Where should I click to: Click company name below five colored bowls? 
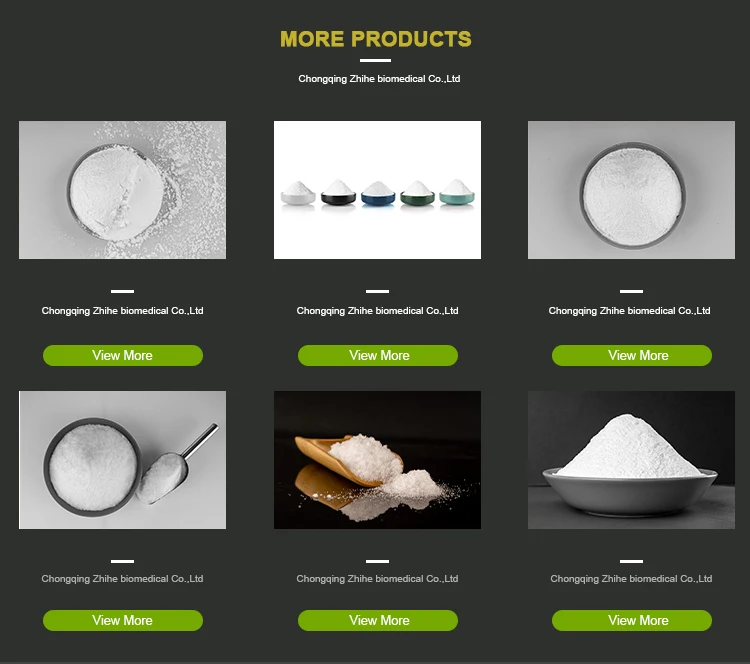click(x=377, y=311)
